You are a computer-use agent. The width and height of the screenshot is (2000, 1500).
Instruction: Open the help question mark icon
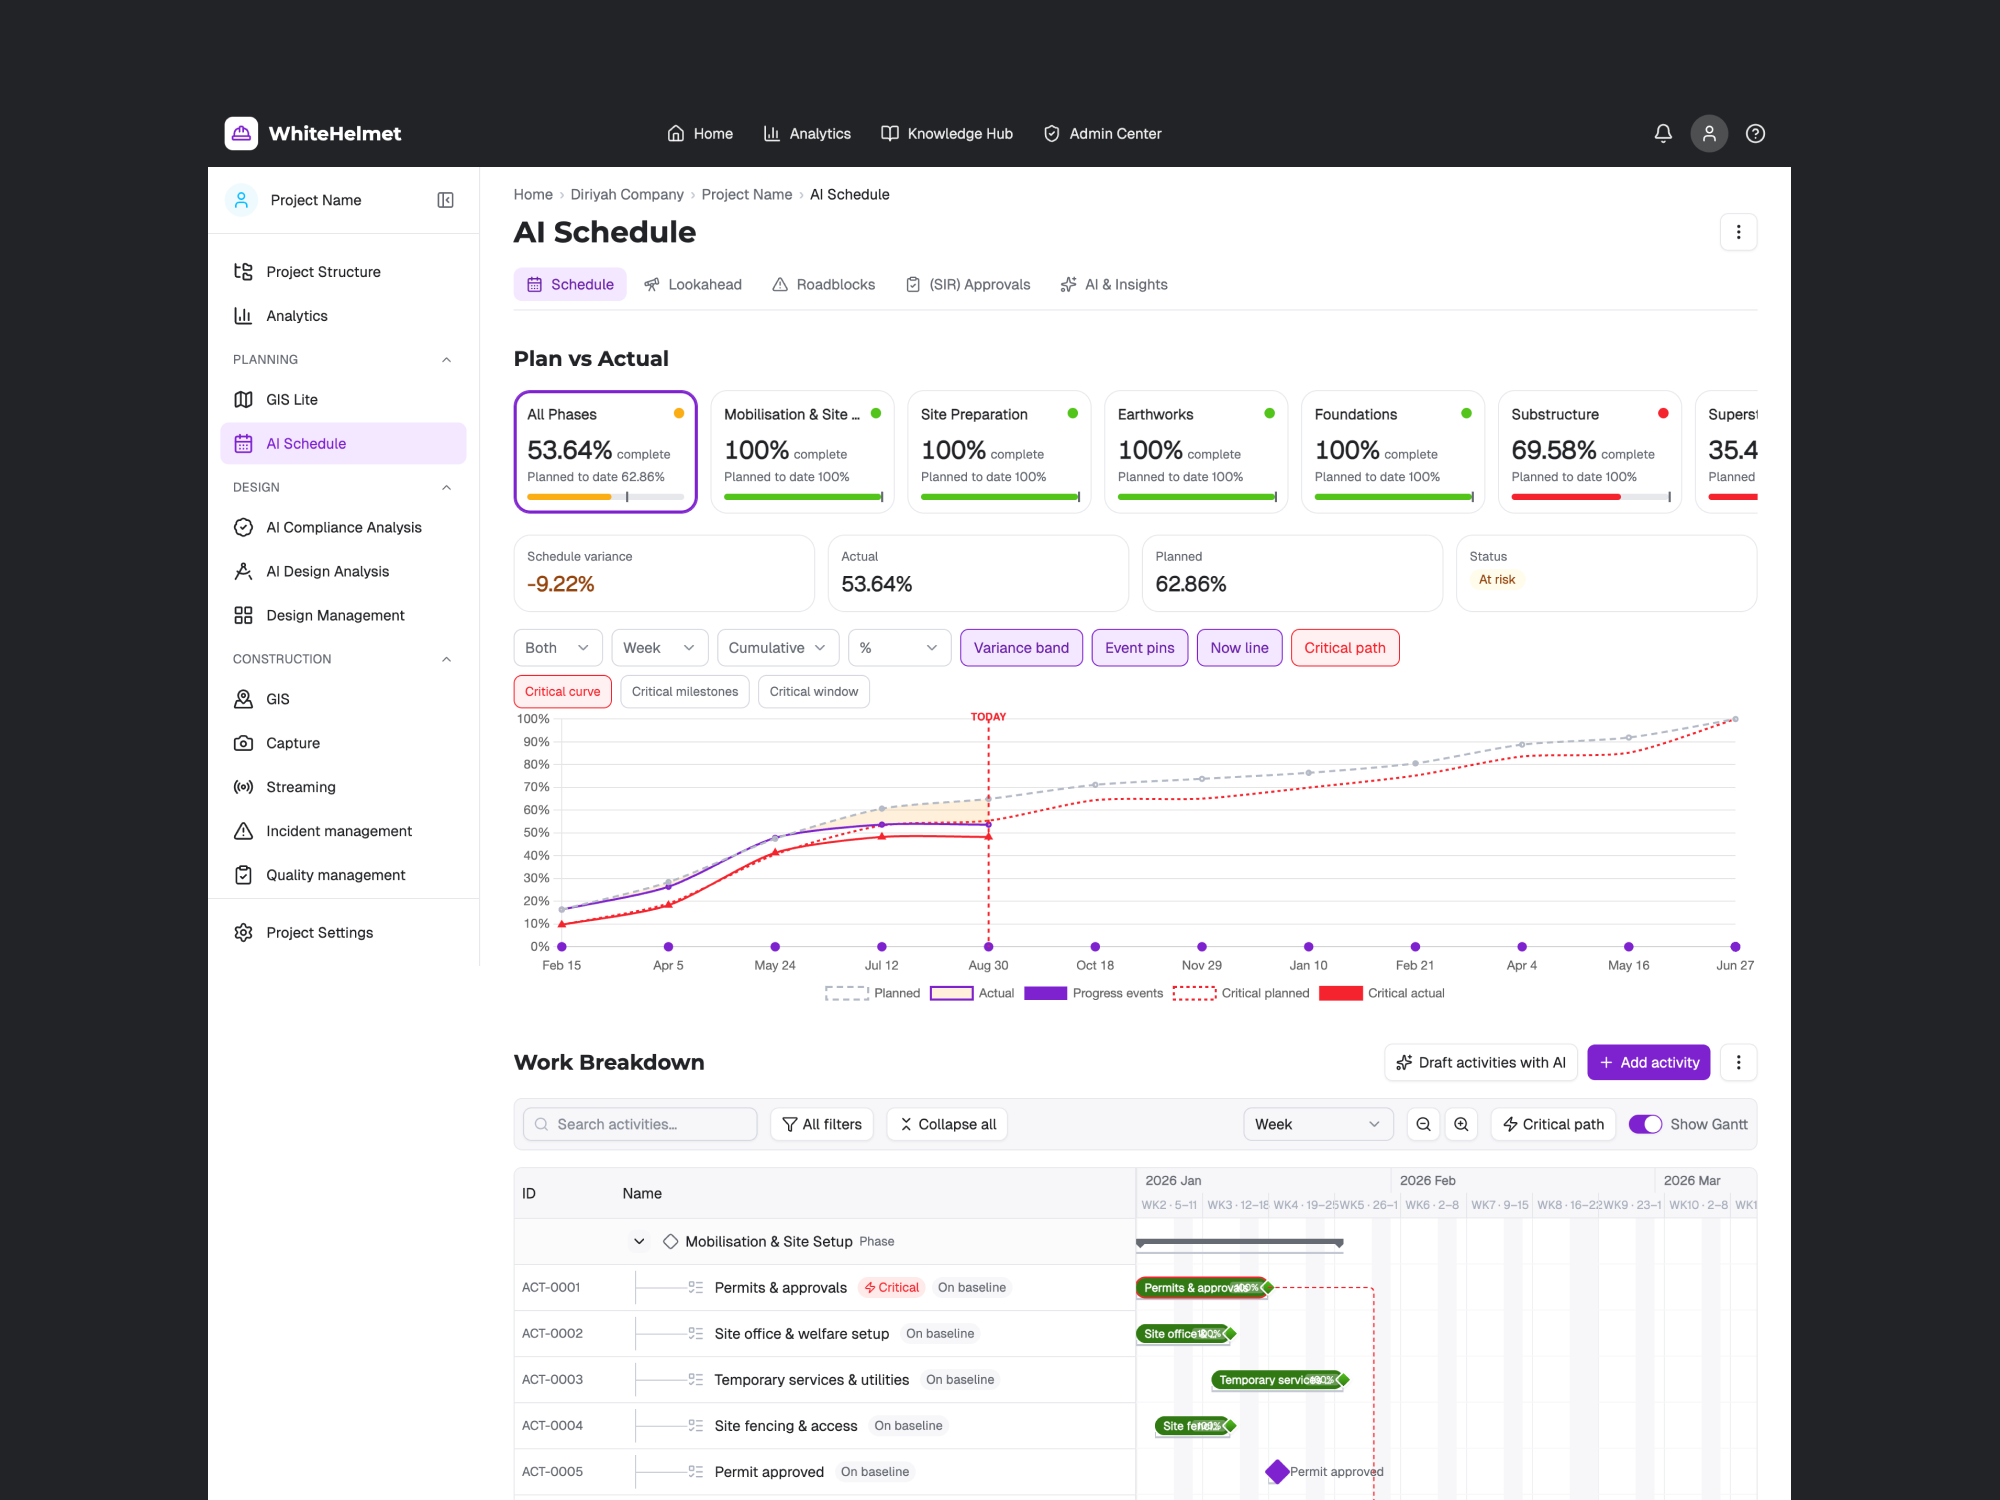pos(1755,133)
